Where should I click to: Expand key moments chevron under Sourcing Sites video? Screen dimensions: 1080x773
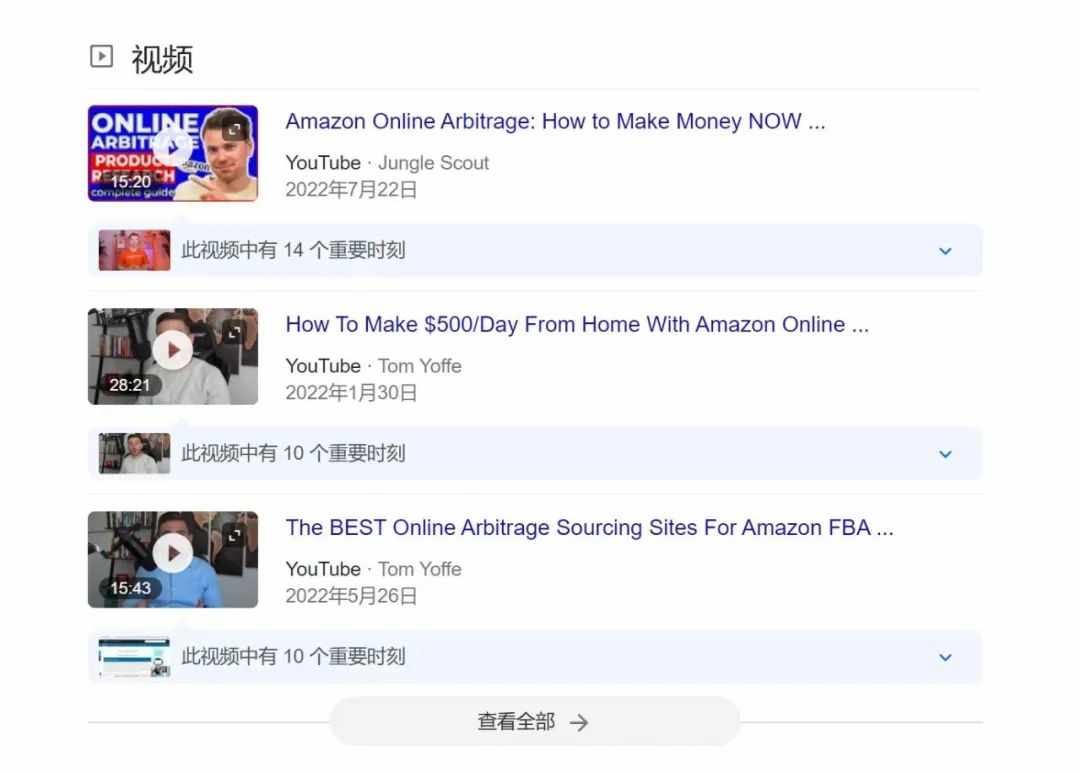click(946, 657)
